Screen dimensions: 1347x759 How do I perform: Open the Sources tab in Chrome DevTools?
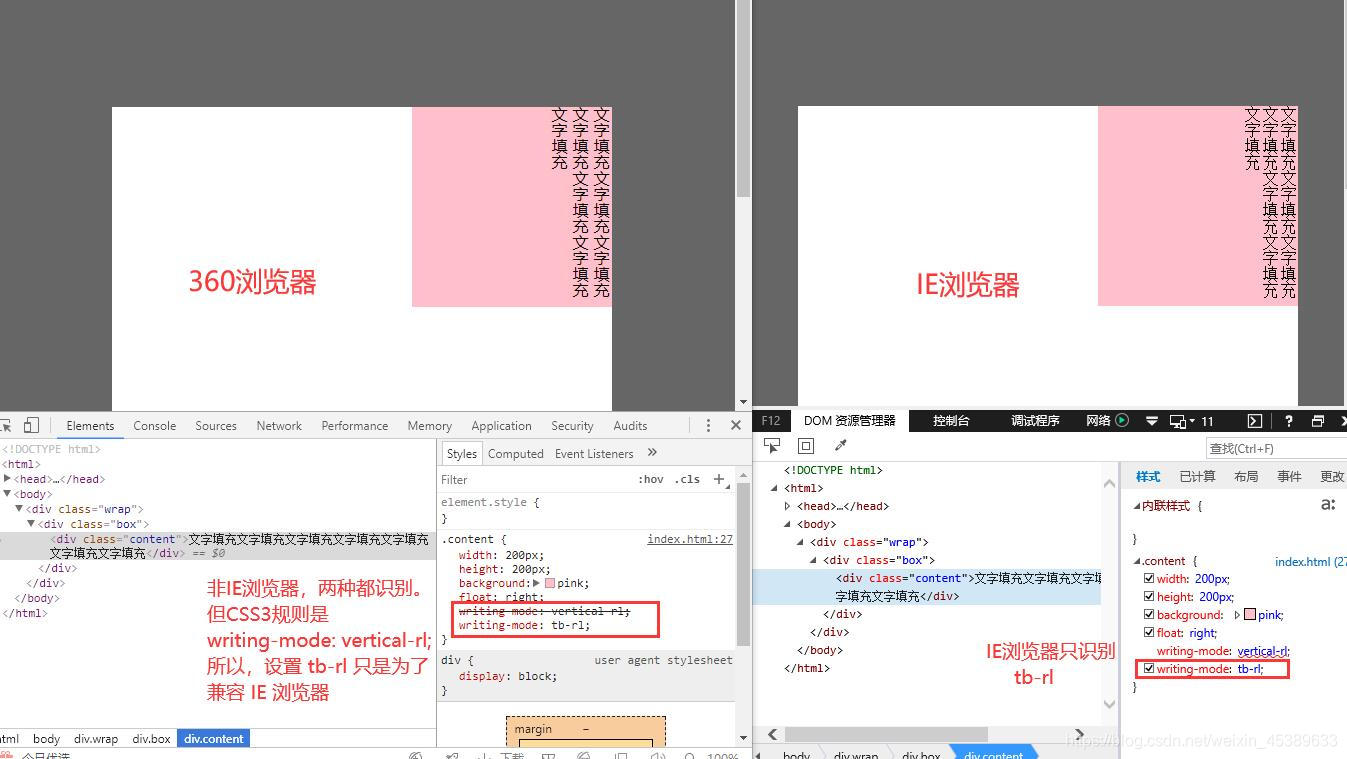(216, 425)
